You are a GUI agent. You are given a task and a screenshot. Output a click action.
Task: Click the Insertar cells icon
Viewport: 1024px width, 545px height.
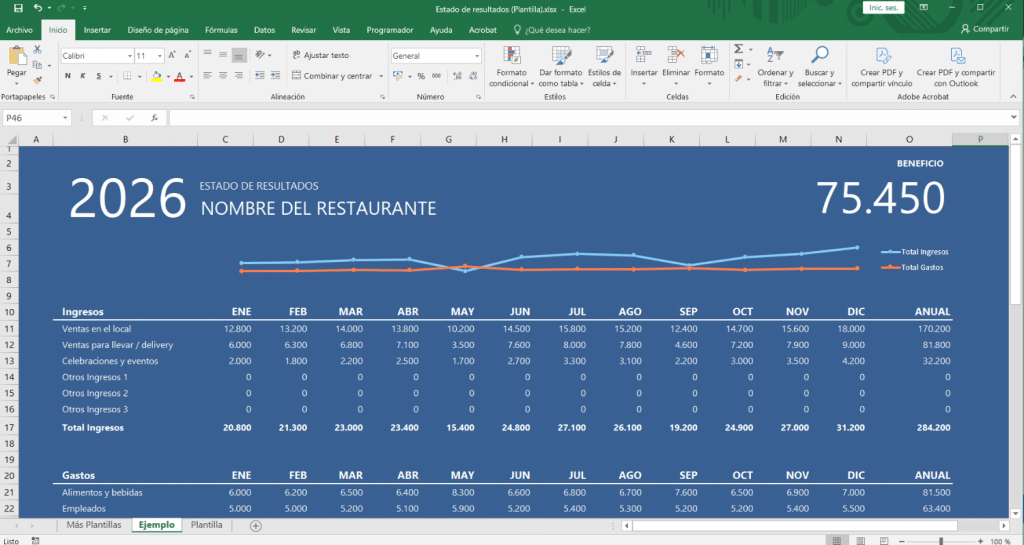[643, 55]
